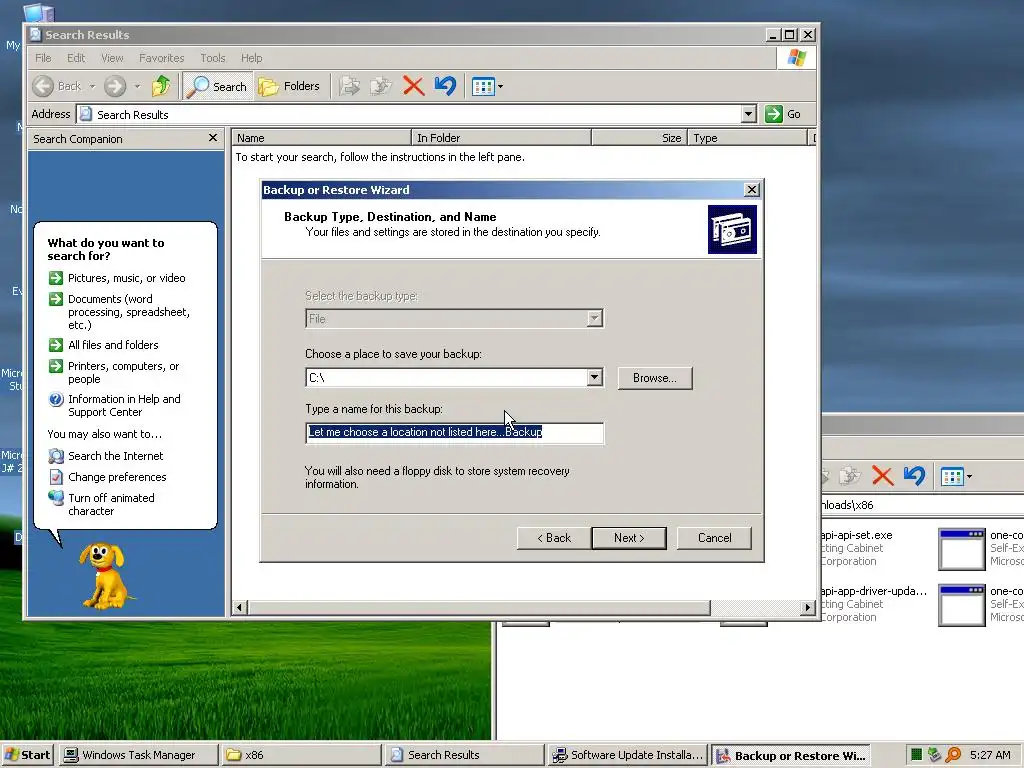Click the green Go button
This screenshot has width=1024, height=768.
coord(784,114)
